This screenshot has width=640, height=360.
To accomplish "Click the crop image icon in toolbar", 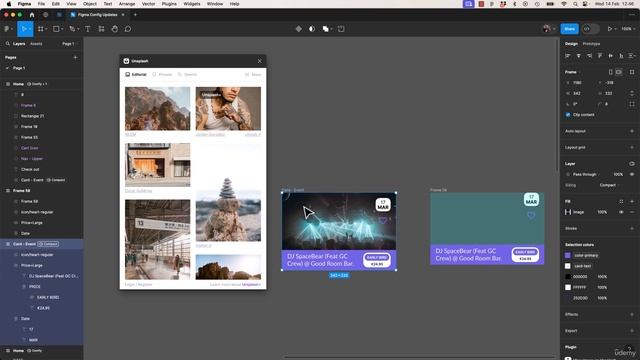I will (341, 29).
